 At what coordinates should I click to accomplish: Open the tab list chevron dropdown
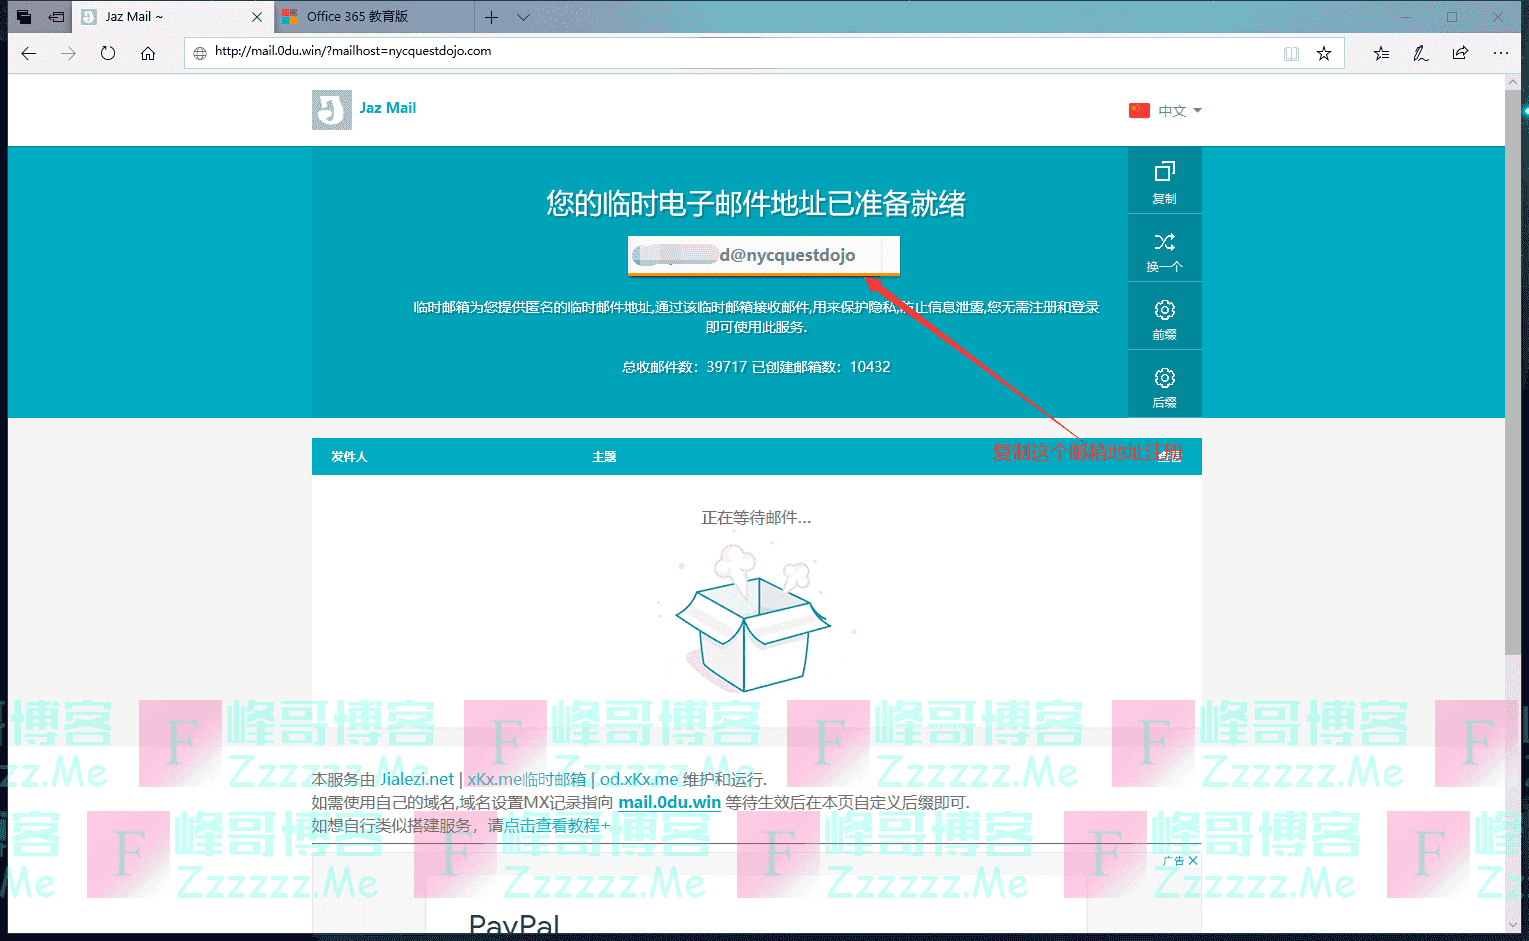523,17
